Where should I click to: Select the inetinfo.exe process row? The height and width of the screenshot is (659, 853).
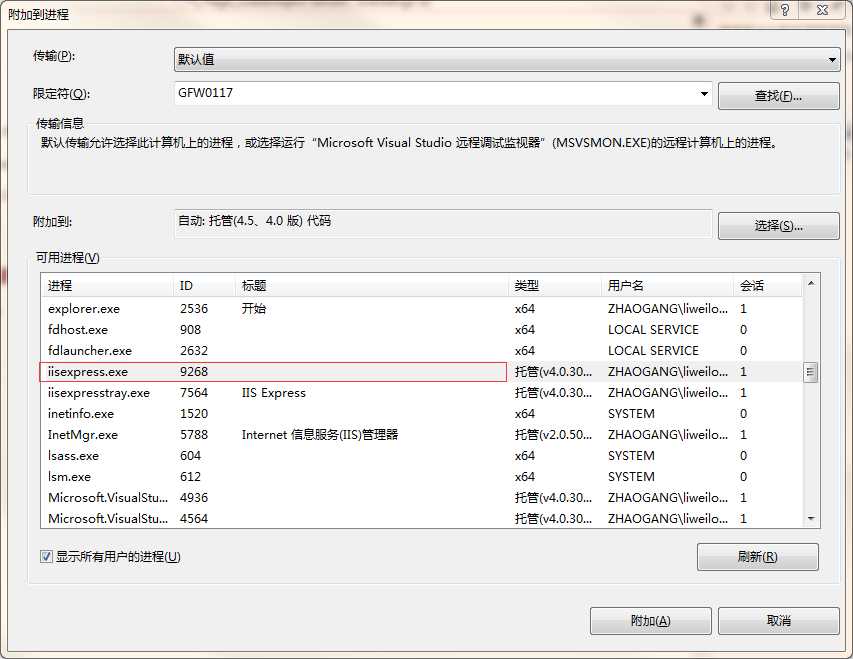click(422, 414)
